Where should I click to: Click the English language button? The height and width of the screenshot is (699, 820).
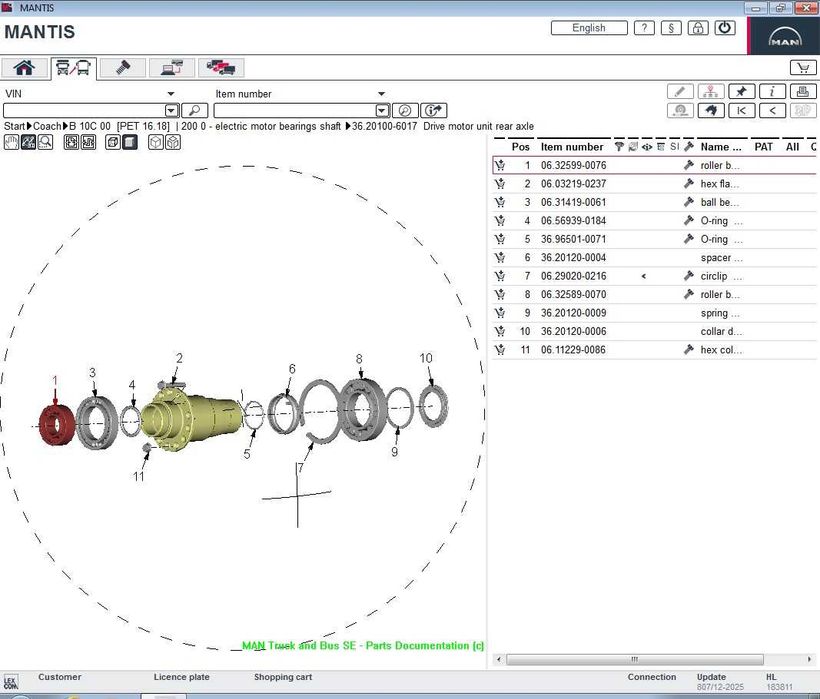coord(589,28)
